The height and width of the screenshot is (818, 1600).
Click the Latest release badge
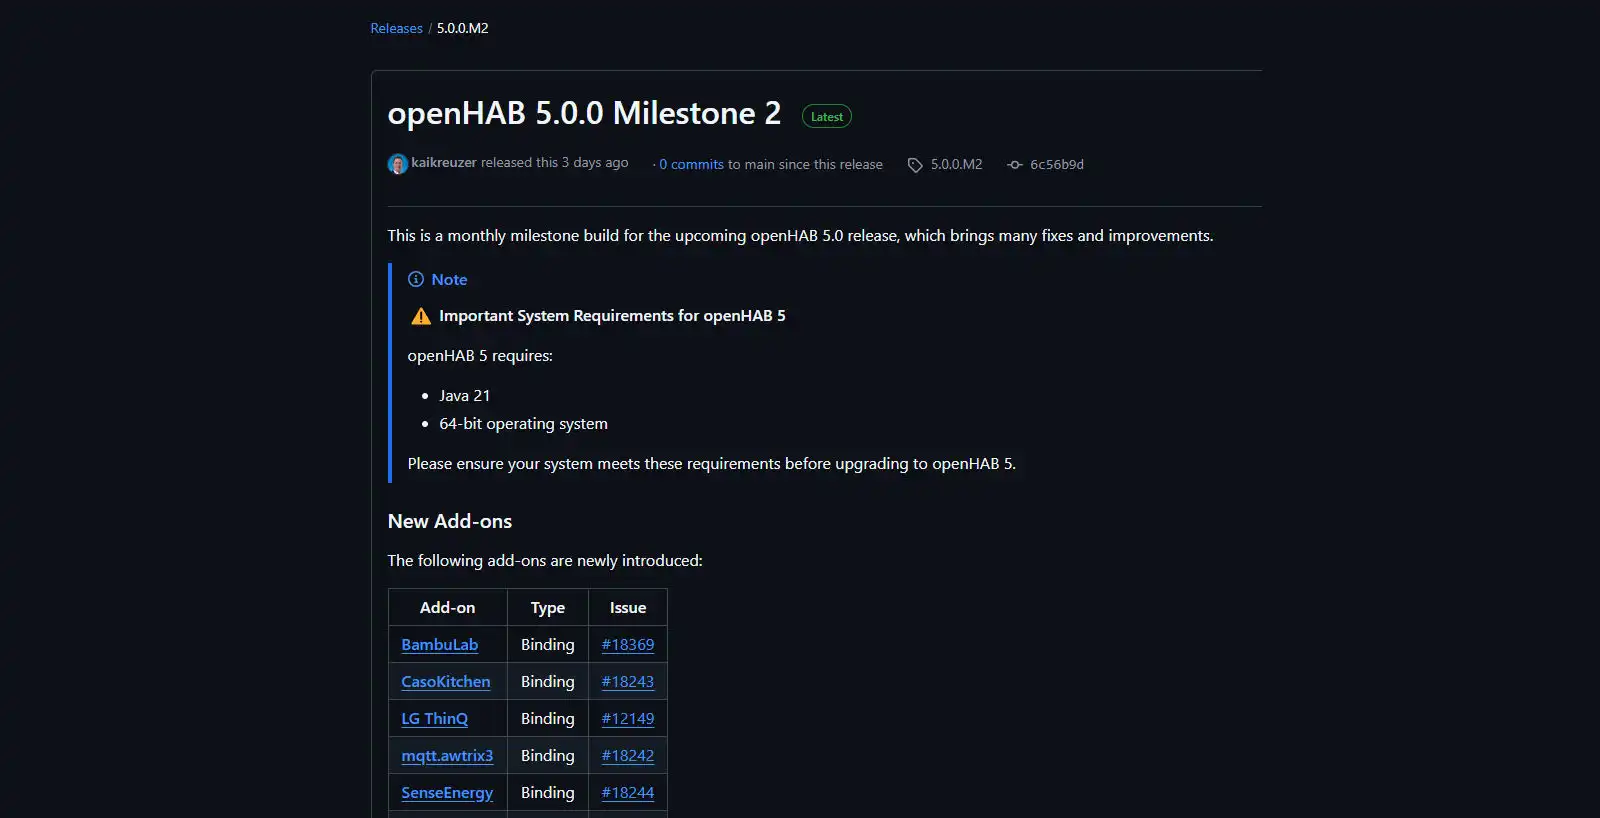coord(827,116)
